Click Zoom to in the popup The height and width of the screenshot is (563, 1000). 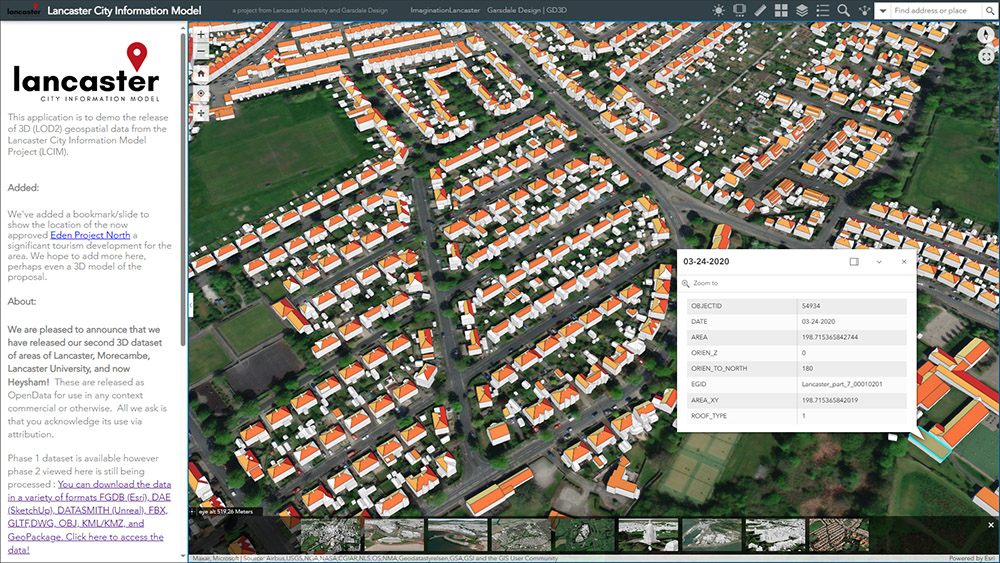click(x=704, y=284)
